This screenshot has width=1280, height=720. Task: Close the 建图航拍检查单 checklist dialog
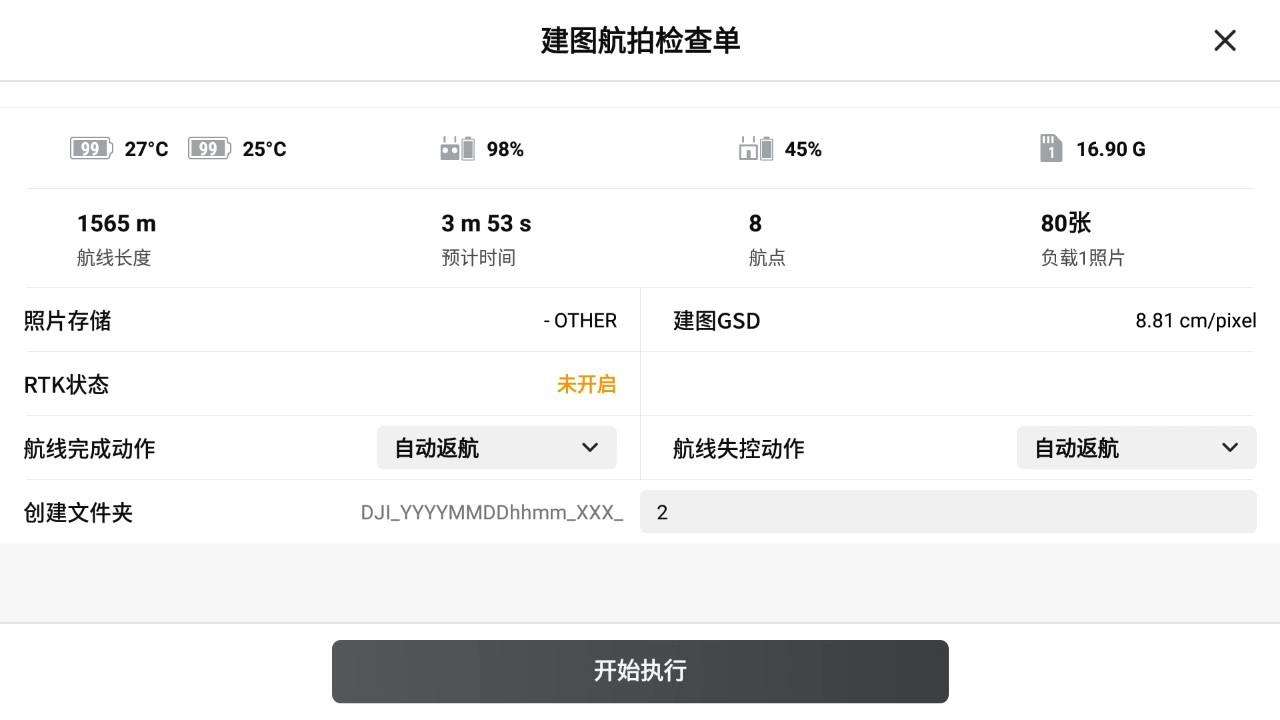(1225, 41)
